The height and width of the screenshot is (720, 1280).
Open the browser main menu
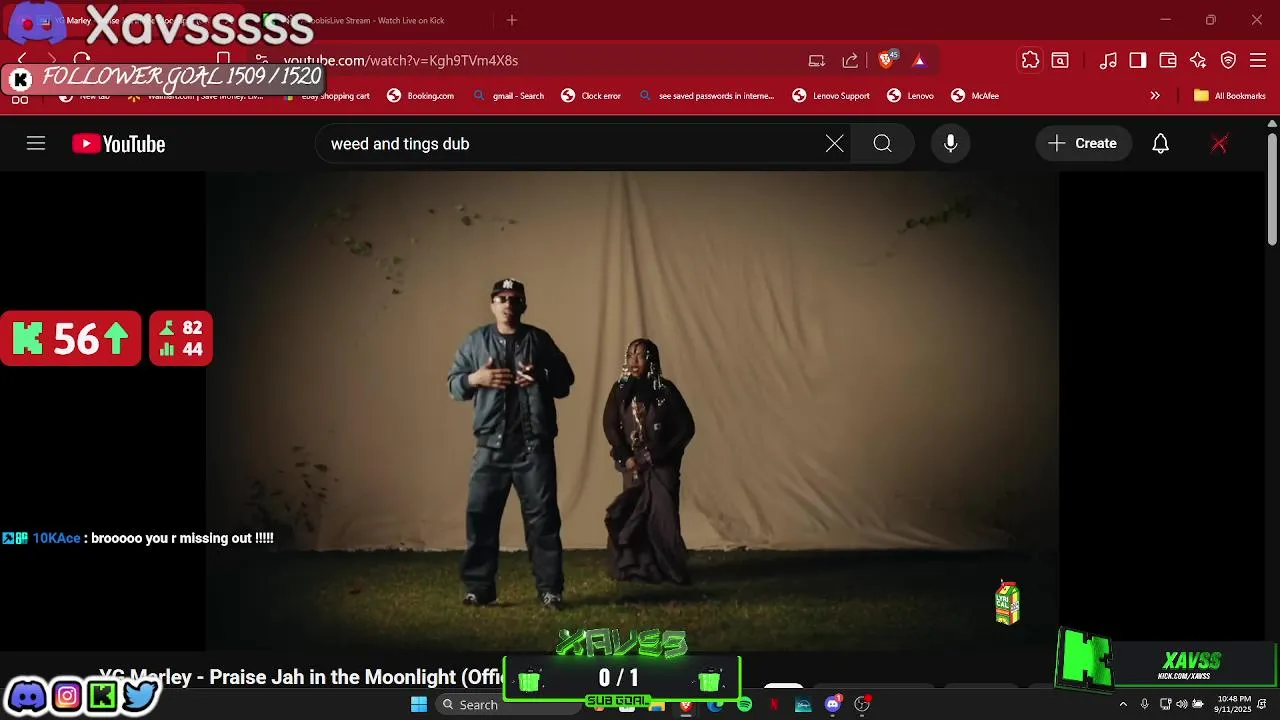[x=1258, y=61]
